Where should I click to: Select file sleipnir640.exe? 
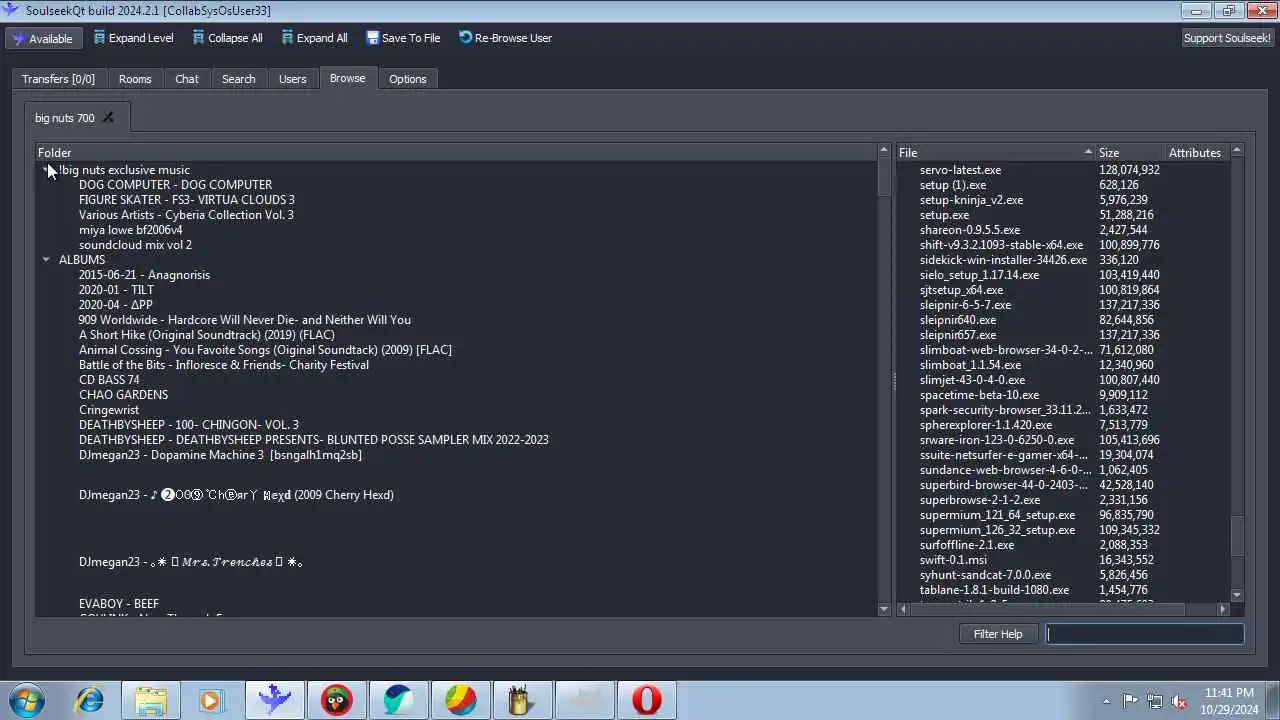[x=958, y=320]
